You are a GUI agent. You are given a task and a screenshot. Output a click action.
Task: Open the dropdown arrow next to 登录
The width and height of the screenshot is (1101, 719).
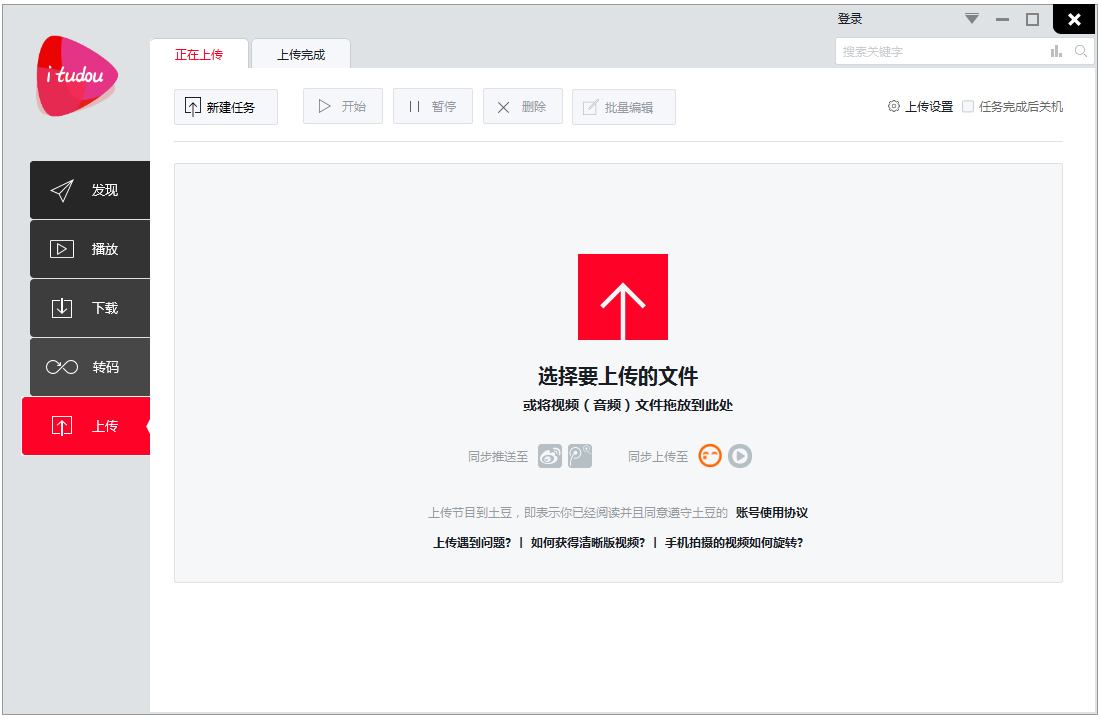pos(970,18)
